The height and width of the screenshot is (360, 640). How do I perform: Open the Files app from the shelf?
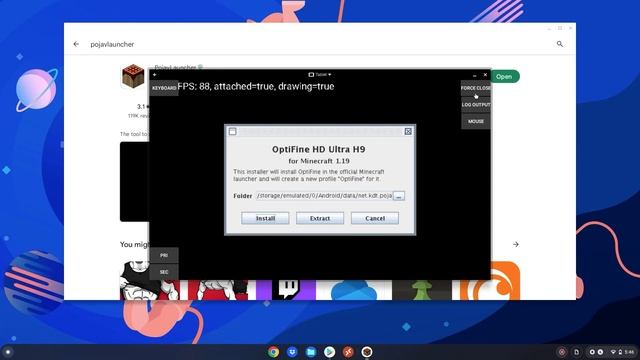(x=311, y=352)
